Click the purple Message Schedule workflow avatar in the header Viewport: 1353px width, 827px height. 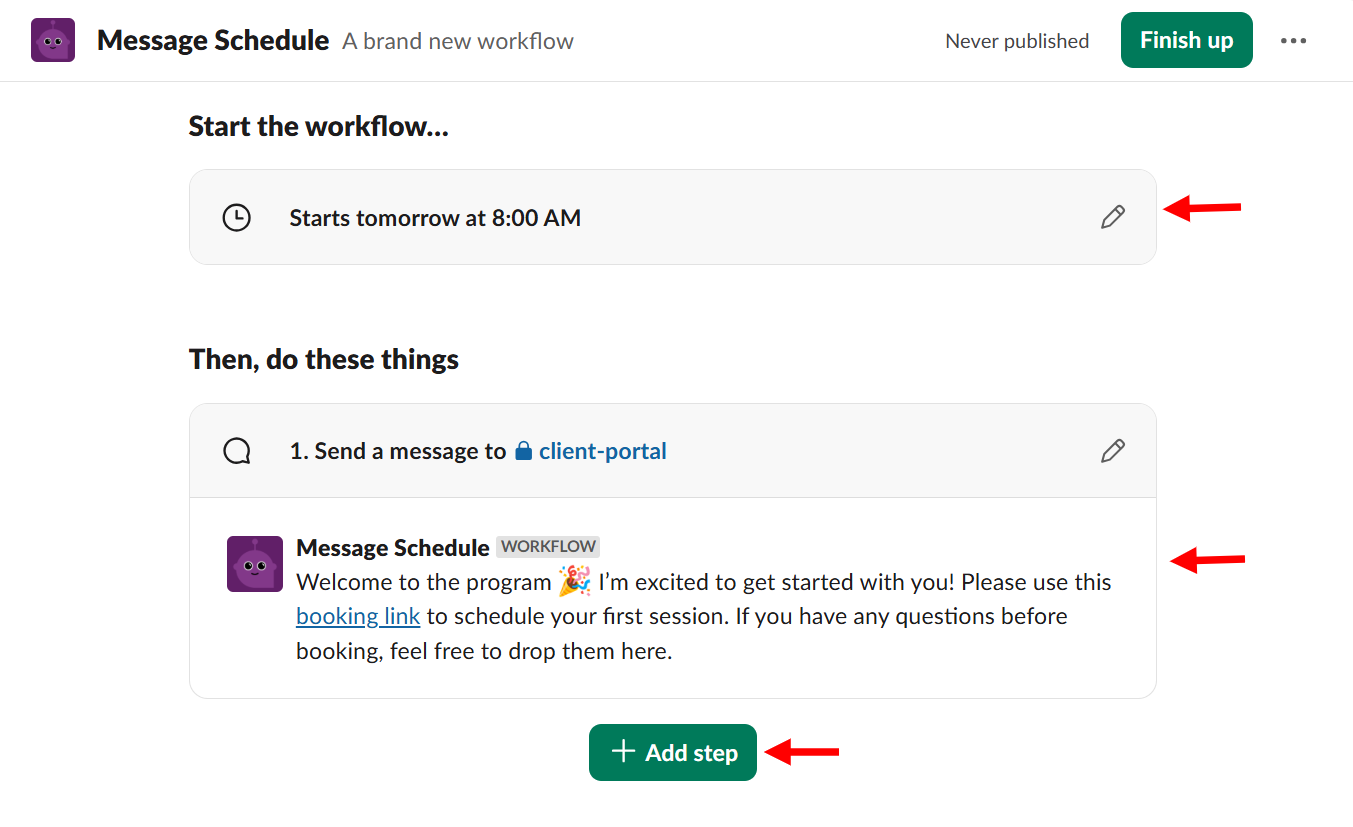coord(52,40)
